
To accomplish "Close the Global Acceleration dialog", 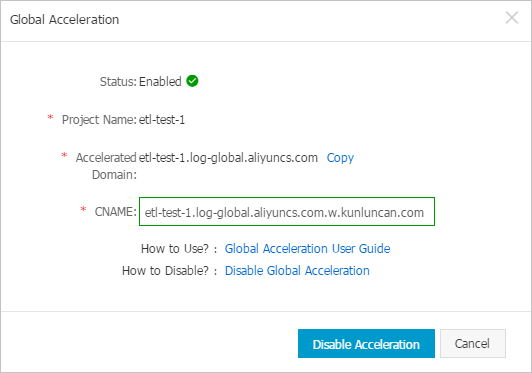I will point(512,18).
